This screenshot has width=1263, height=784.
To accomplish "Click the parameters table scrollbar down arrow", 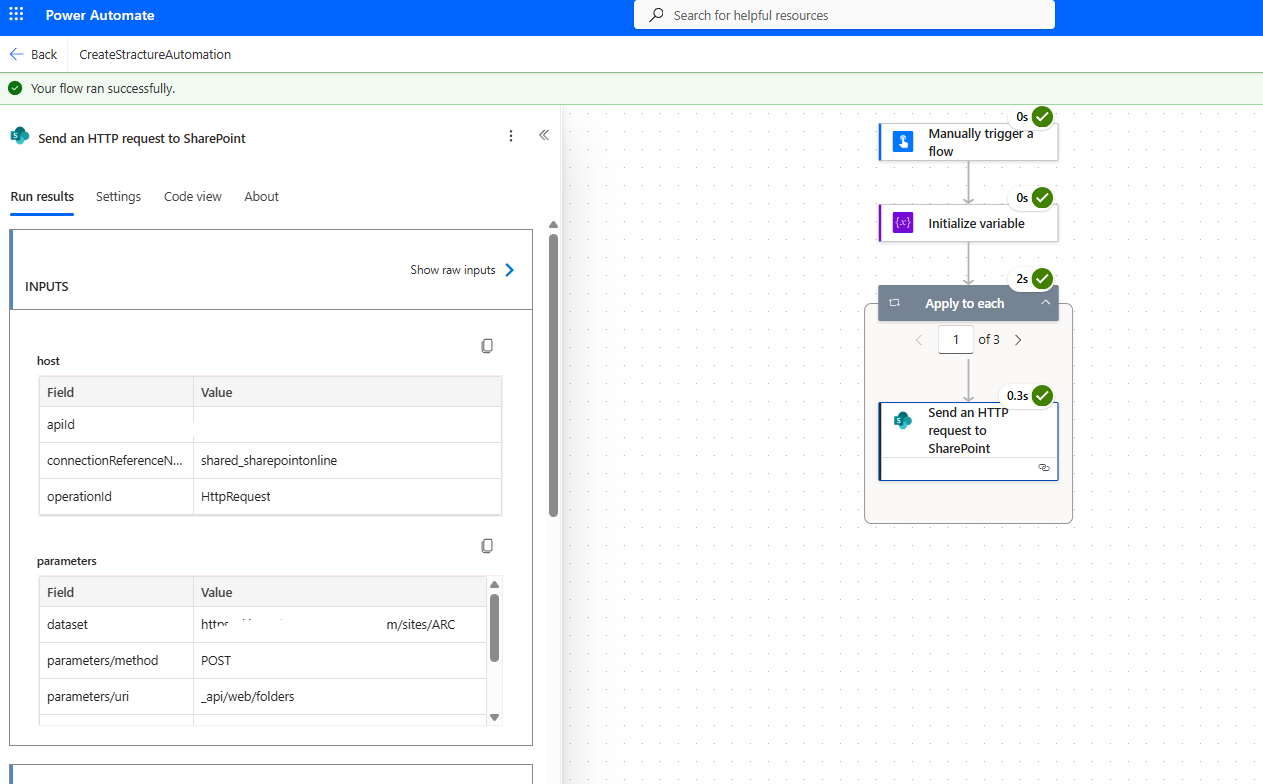I will point(494,717).
